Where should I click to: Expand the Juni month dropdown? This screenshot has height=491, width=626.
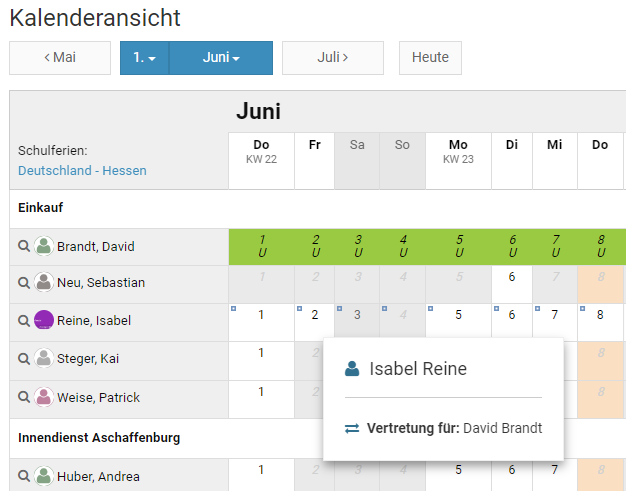221,58
